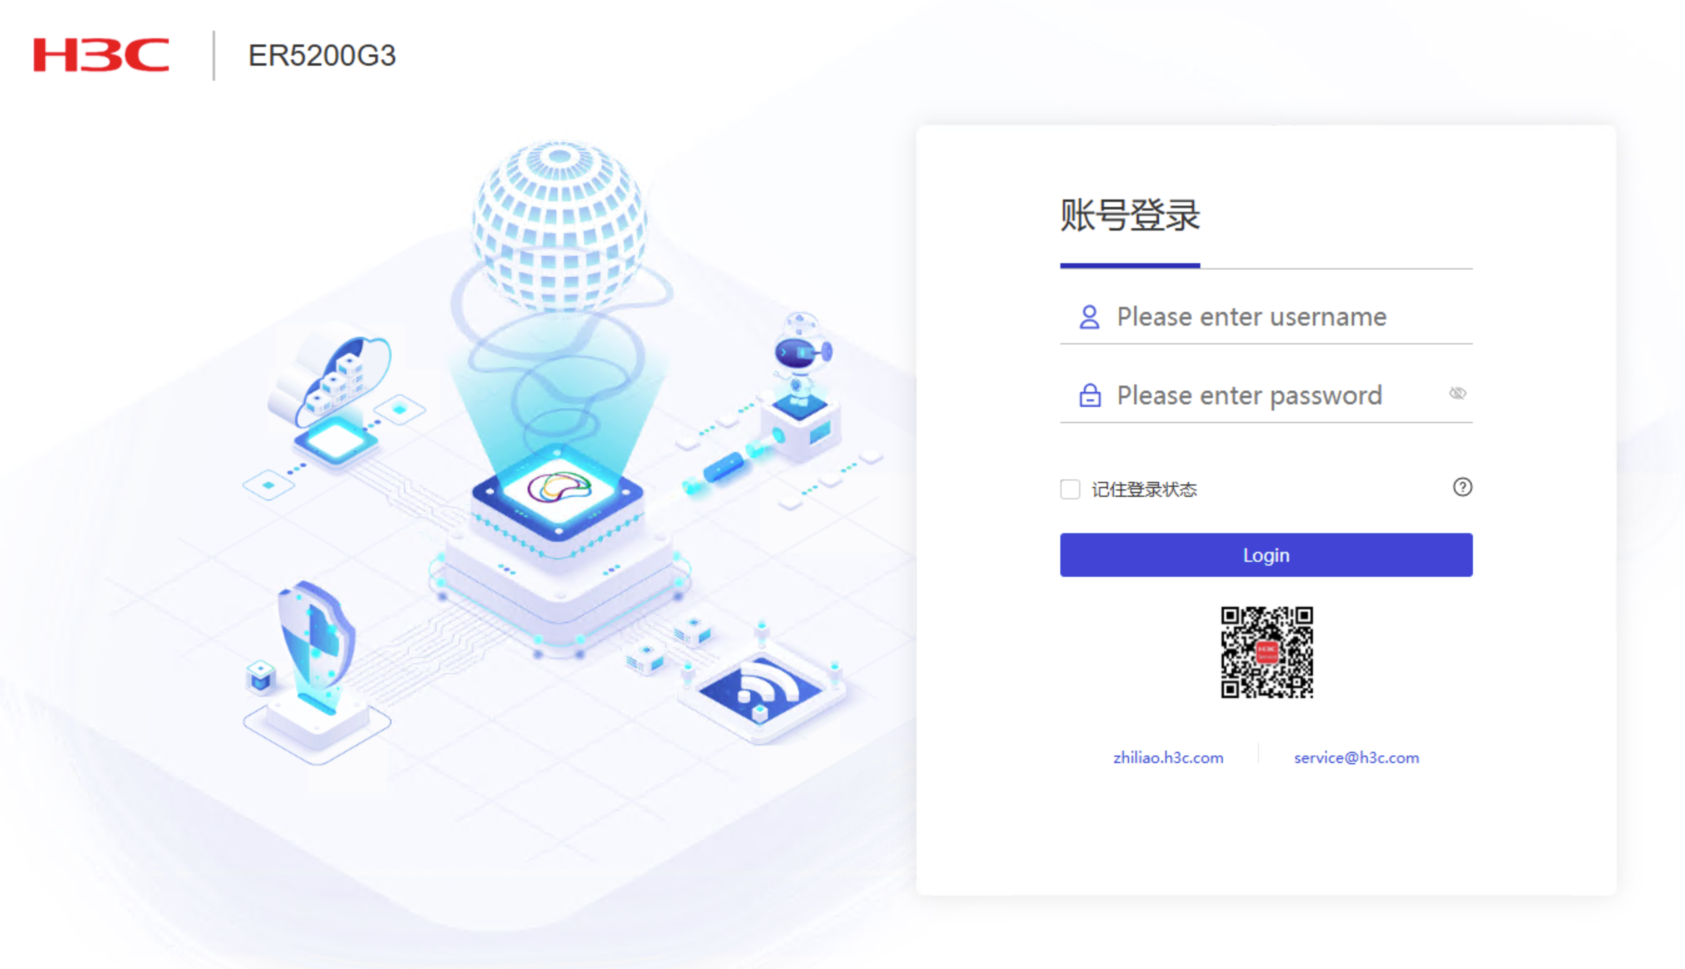The image size is (1685, 969).
Task: Click the QR code image
Action: (x=1266, y=652)
